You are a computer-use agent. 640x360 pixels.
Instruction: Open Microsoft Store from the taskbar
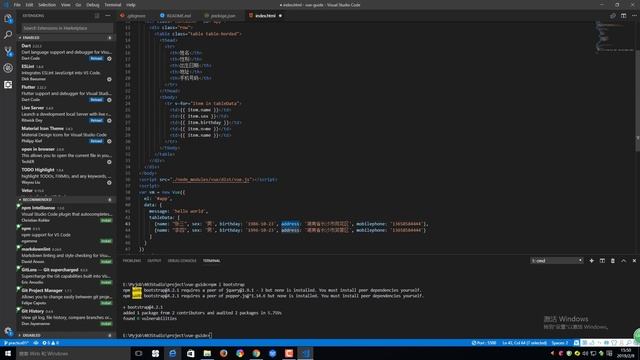(x=190, y=353)
